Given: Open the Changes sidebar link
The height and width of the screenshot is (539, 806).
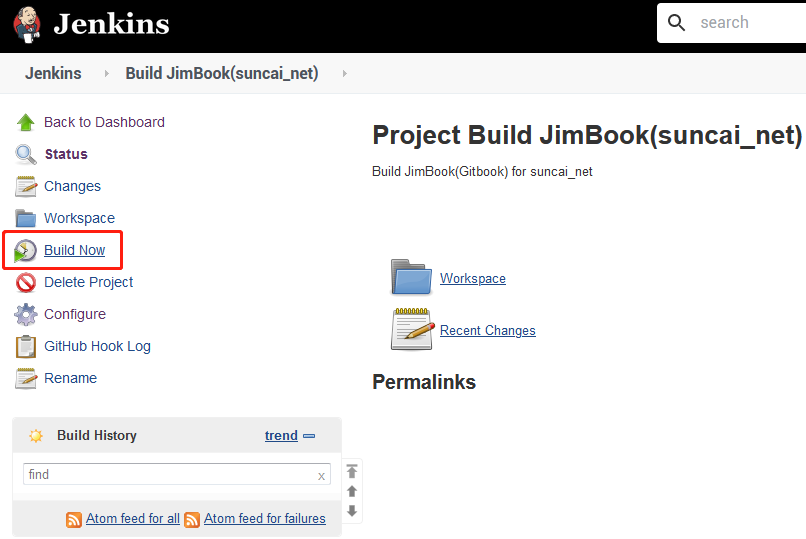Looking at the screenshot, I should [x=72, y=186].
